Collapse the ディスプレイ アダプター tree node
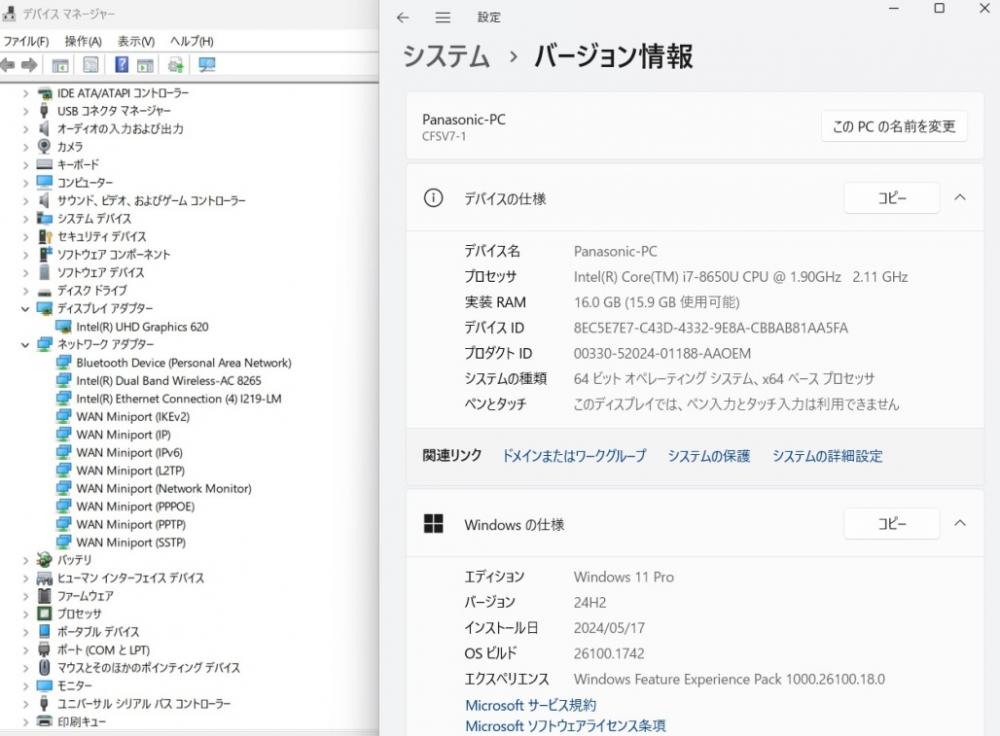Viewport: 1000px width, 736px height. [x=26, y=309]
